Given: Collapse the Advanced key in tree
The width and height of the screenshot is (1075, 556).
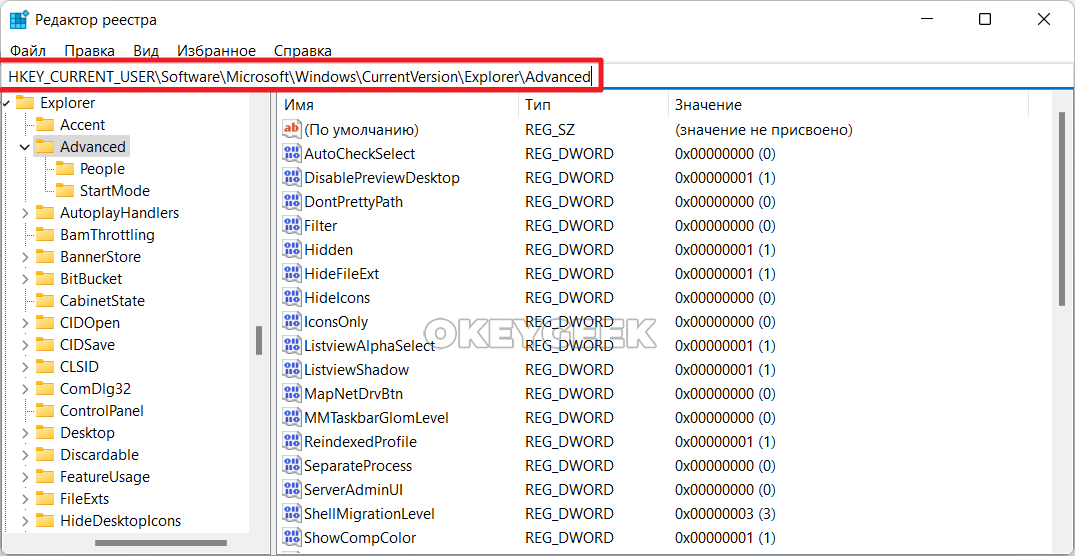Looking at the screenshot, I should coord(25,147).
